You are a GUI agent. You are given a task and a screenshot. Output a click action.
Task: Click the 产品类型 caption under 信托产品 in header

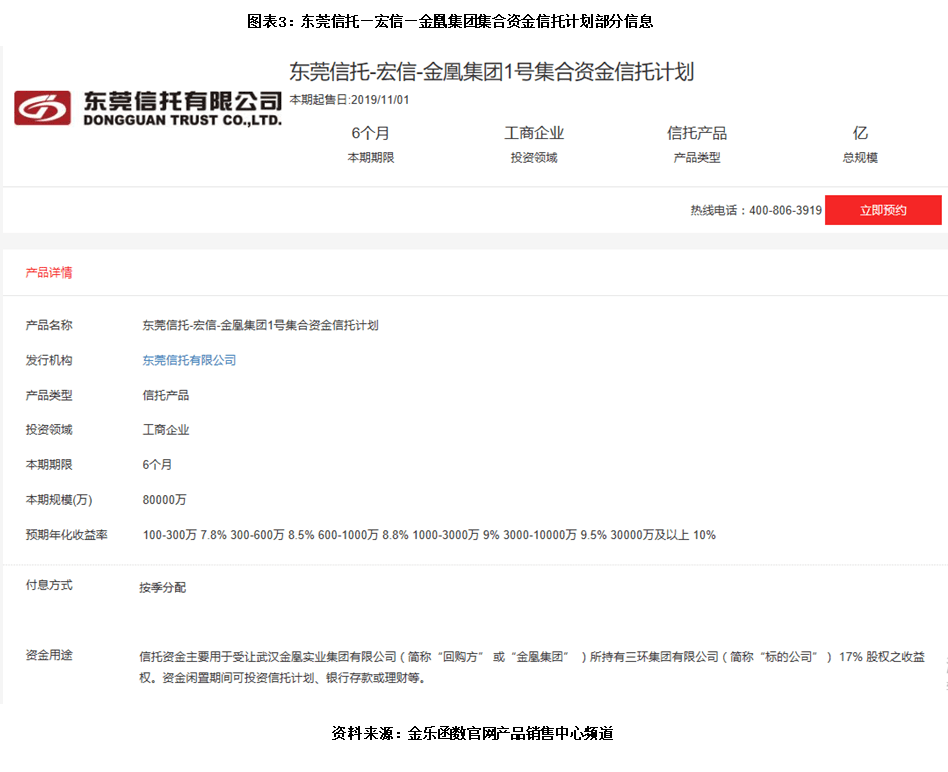point(696,158)
